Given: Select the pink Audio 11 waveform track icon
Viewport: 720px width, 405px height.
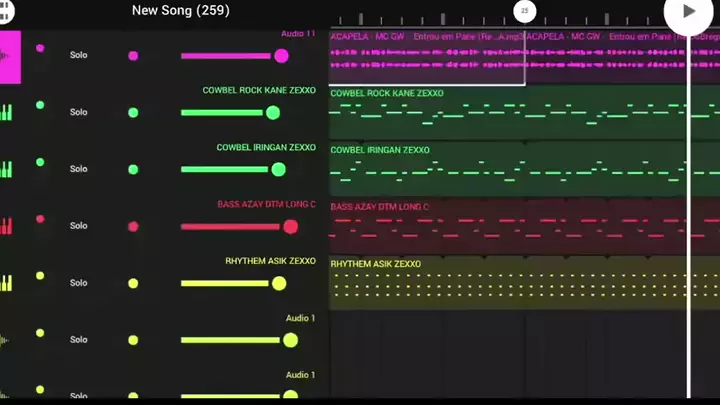Looking at the screenshot, I should 9,56.
